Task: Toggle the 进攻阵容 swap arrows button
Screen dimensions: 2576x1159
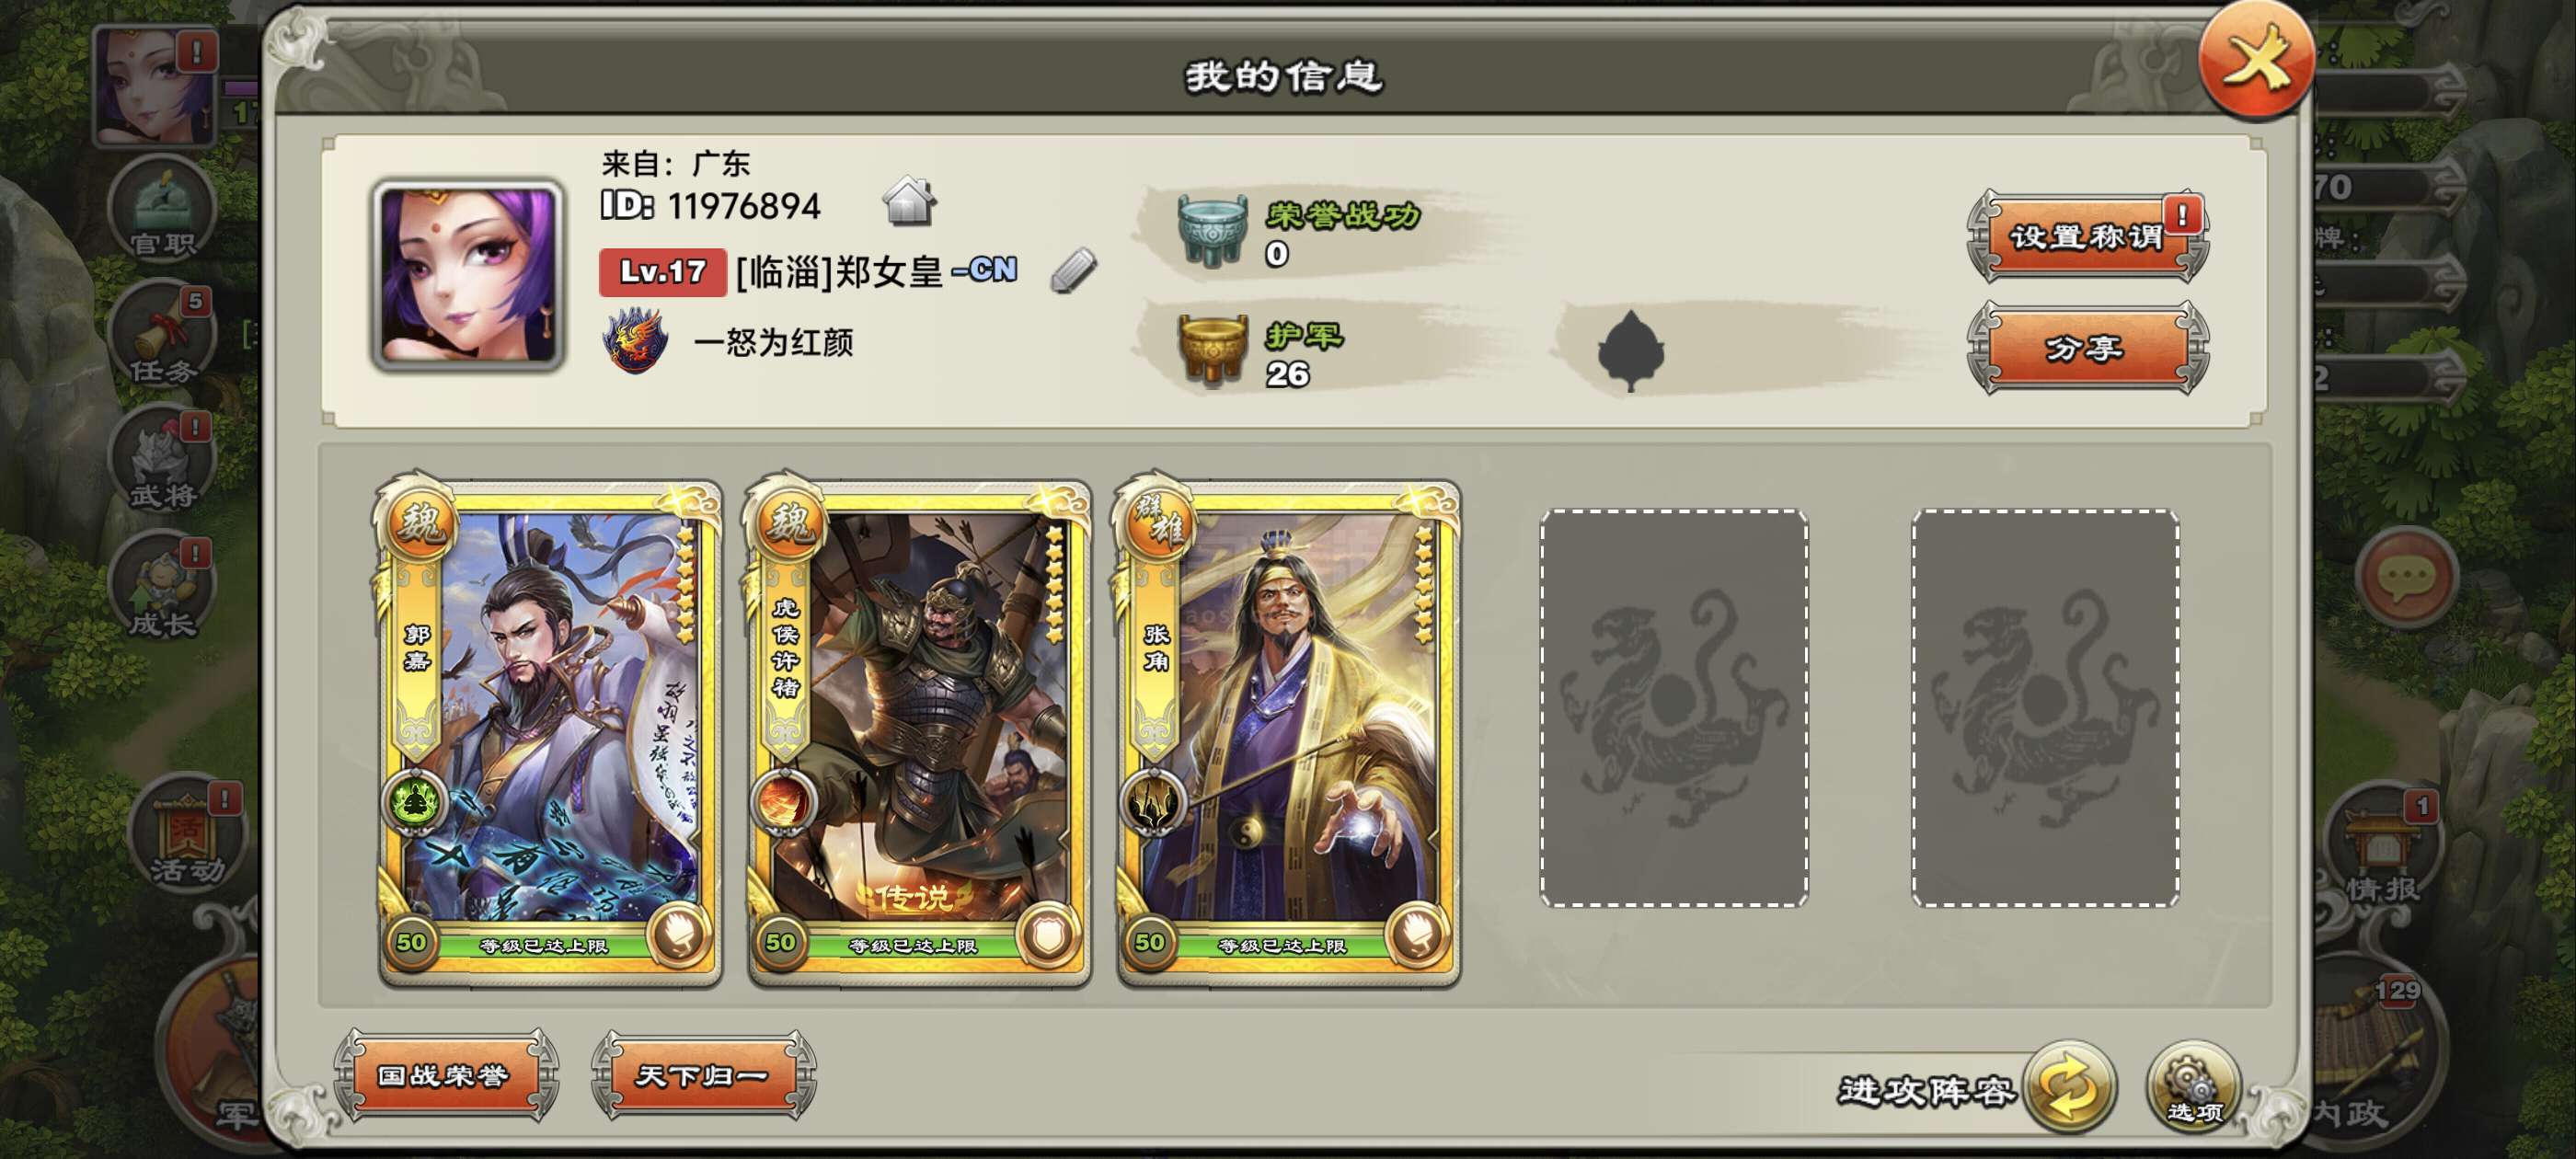Action: coord(2069,1088)
